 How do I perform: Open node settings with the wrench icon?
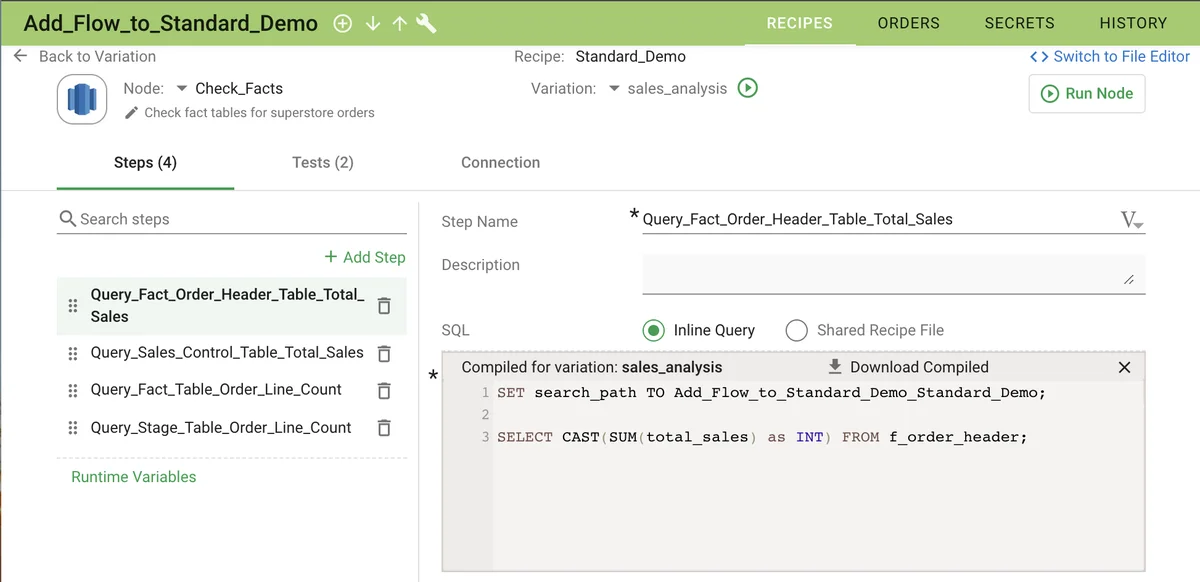[x=426, y=22]
